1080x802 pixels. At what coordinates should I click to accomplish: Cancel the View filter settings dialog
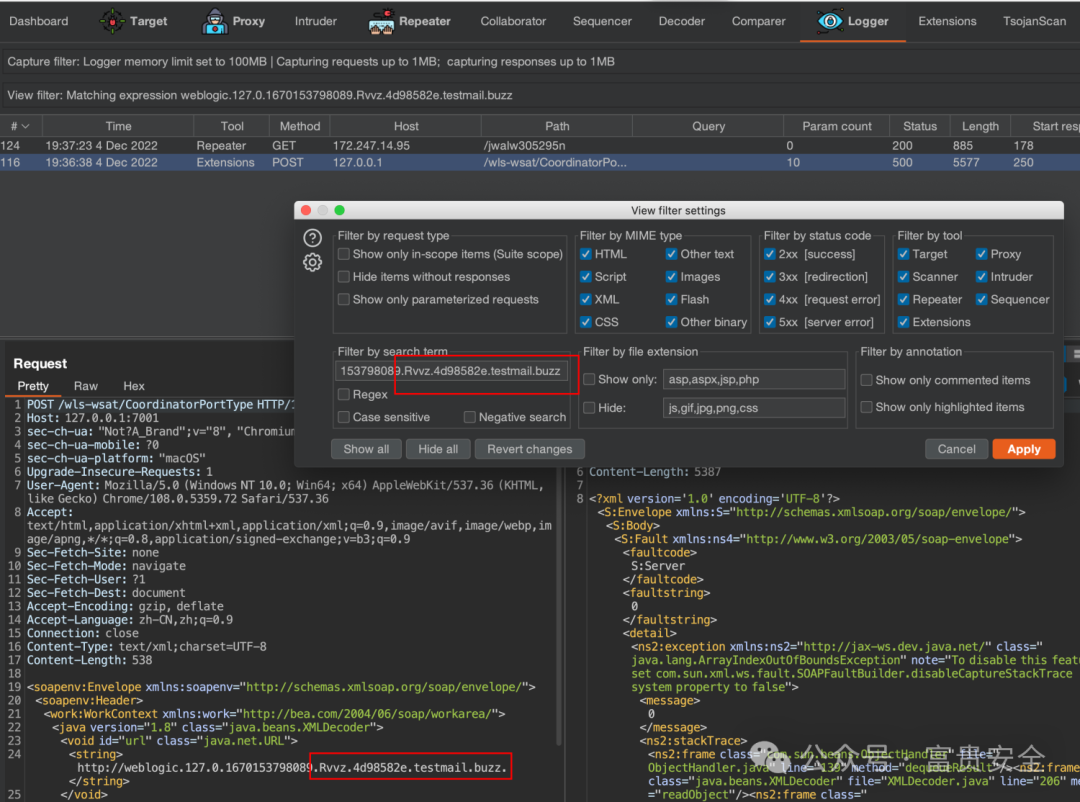click(956, 449)
